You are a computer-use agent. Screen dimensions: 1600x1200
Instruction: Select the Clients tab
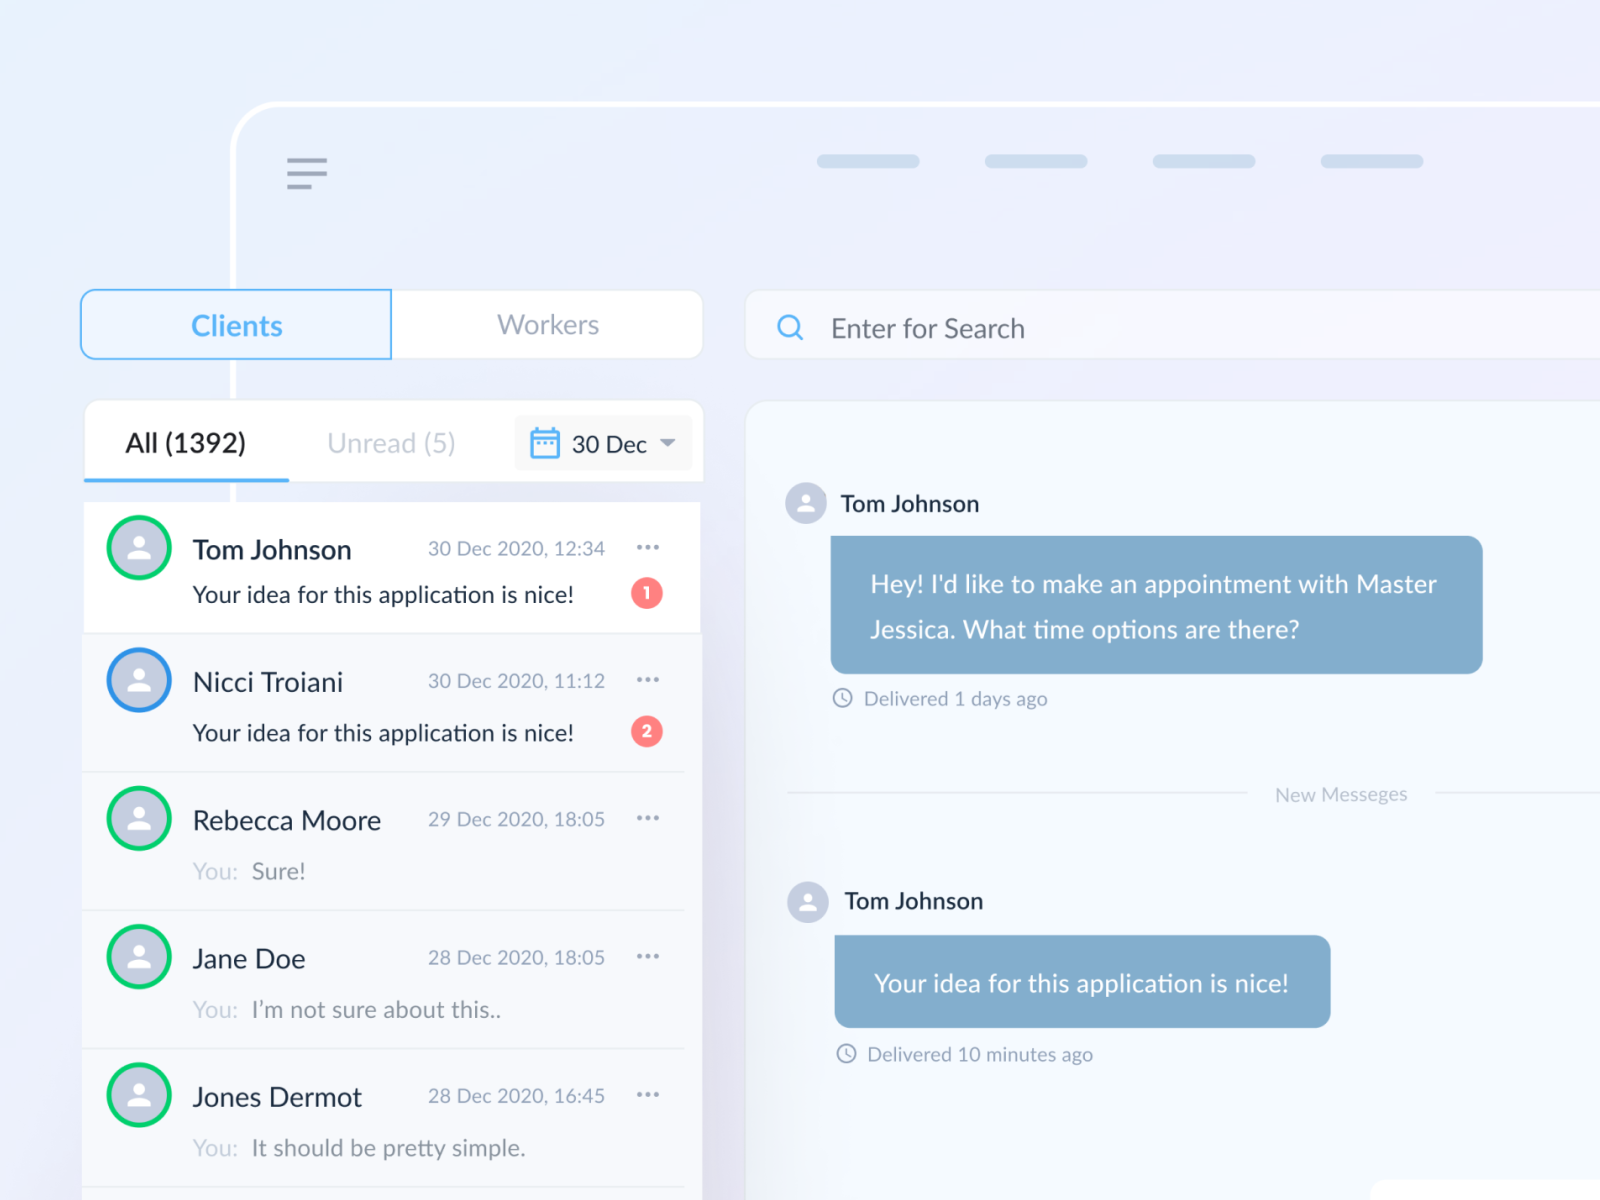[x=235, y=324]
